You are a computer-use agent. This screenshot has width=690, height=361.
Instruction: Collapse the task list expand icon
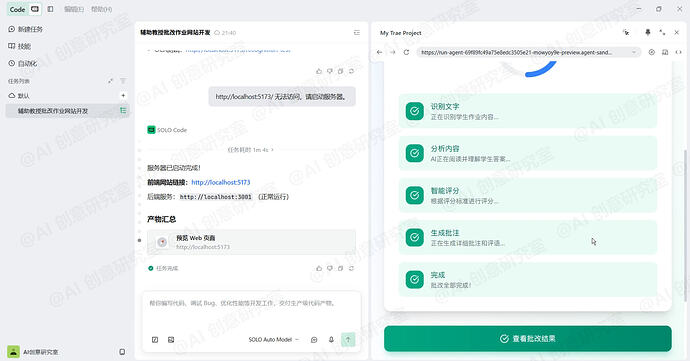click(110, 81)
